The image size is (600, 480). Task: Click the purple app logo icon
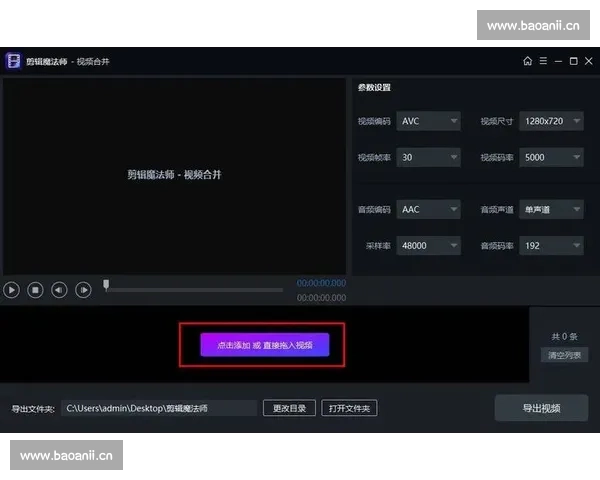(14, 61)
